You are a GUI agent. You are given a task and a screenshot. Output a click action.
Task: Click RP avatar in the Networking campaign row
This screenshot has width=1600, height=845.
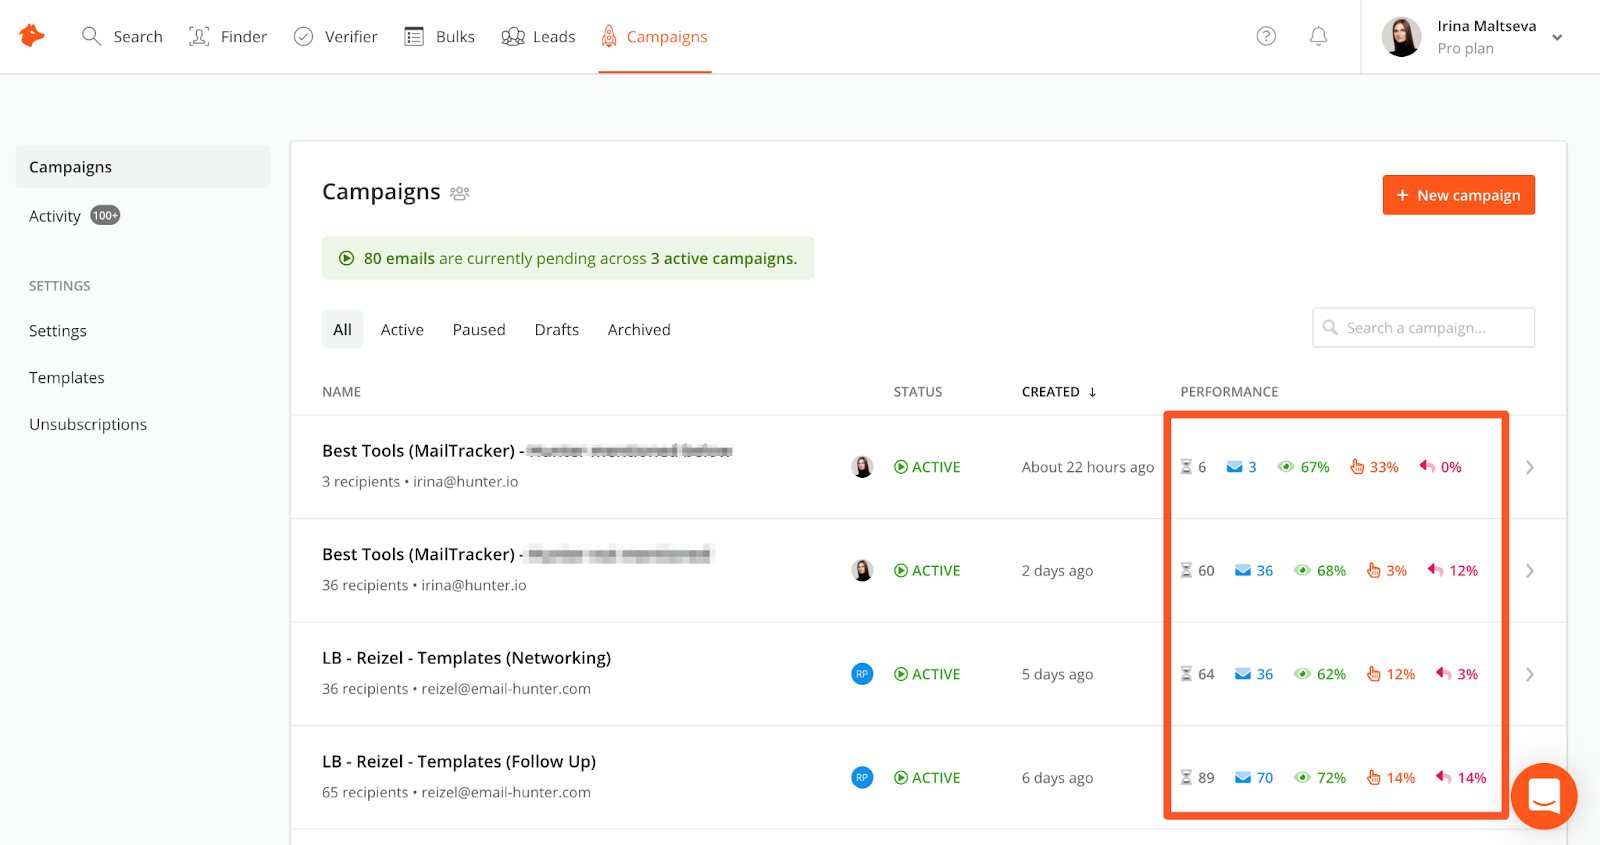click(x=862, y=674)
